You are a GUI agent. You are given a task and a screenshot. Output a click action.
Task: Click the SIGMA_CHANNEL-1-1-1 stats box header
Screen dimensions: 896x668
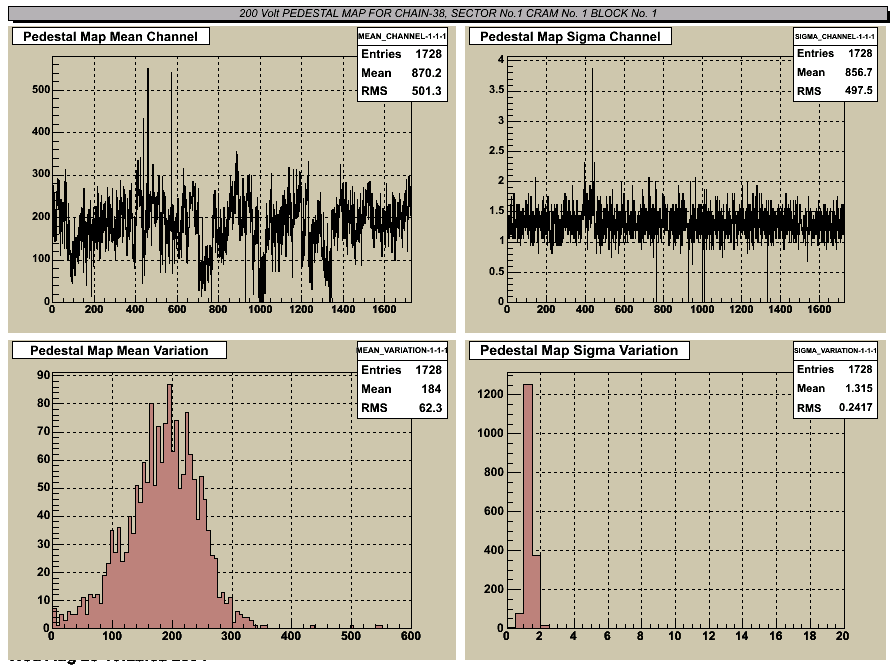[835, 36]
